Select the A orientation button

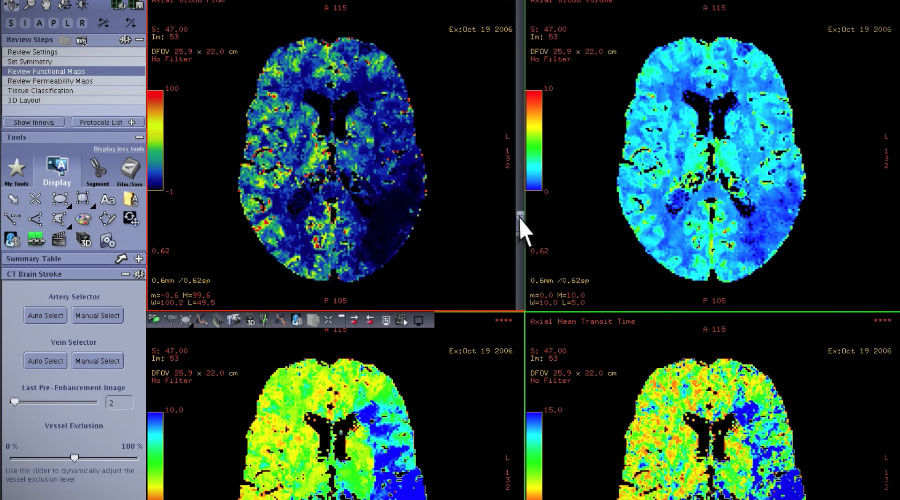click(40, 23)
